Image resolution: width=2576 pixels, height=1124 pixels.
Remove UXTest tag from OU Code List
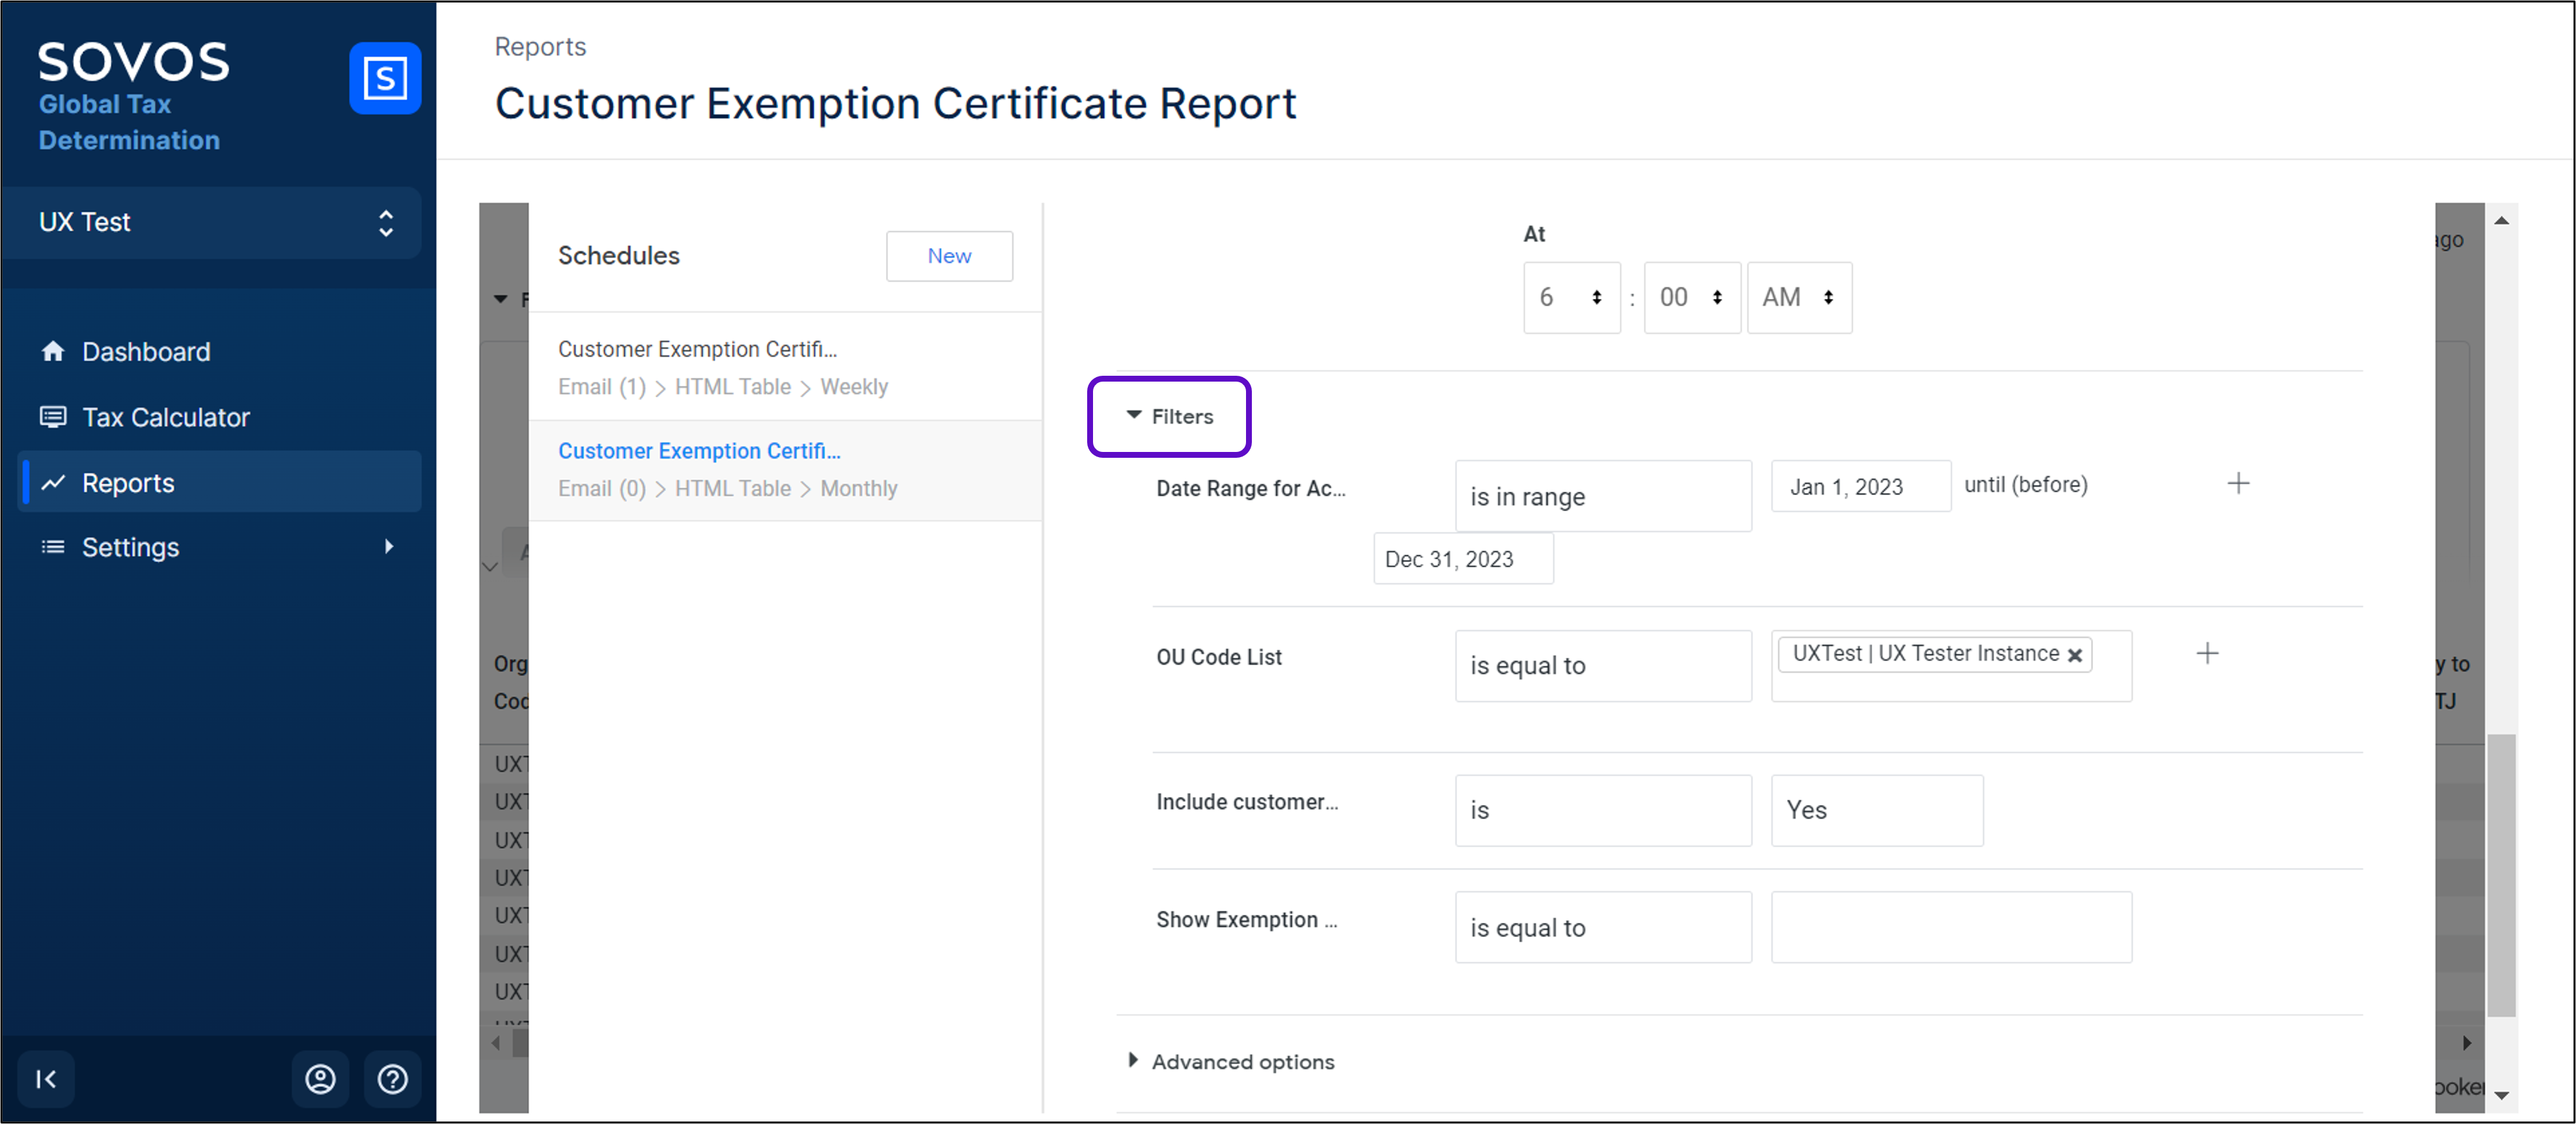tap(2075, 655)
